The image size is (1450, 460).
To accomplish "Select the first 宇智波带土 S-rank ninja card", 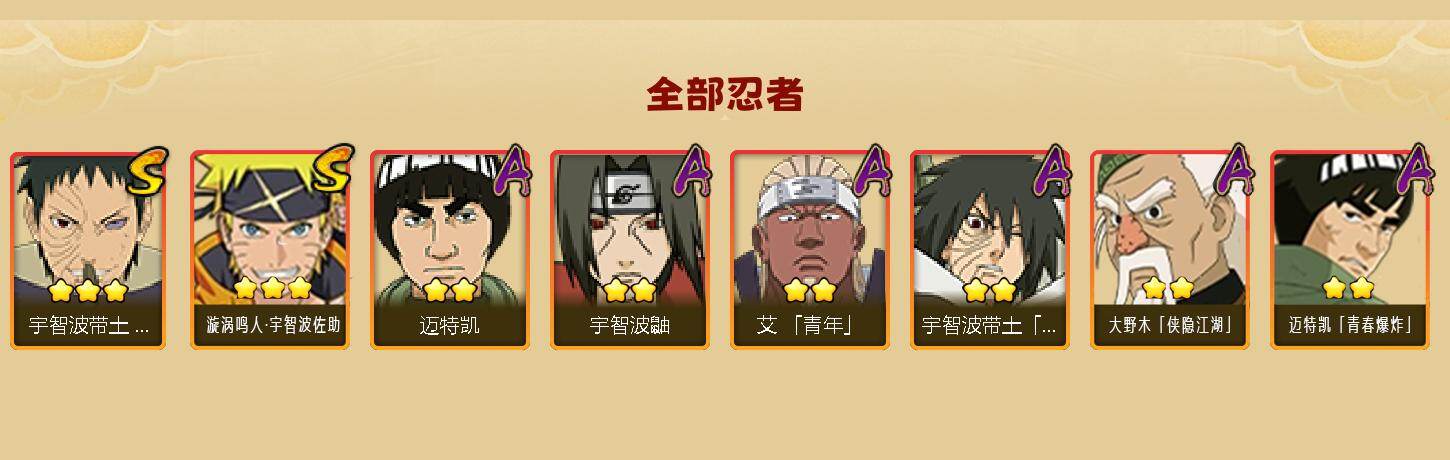I will click(x=88, y=250).
